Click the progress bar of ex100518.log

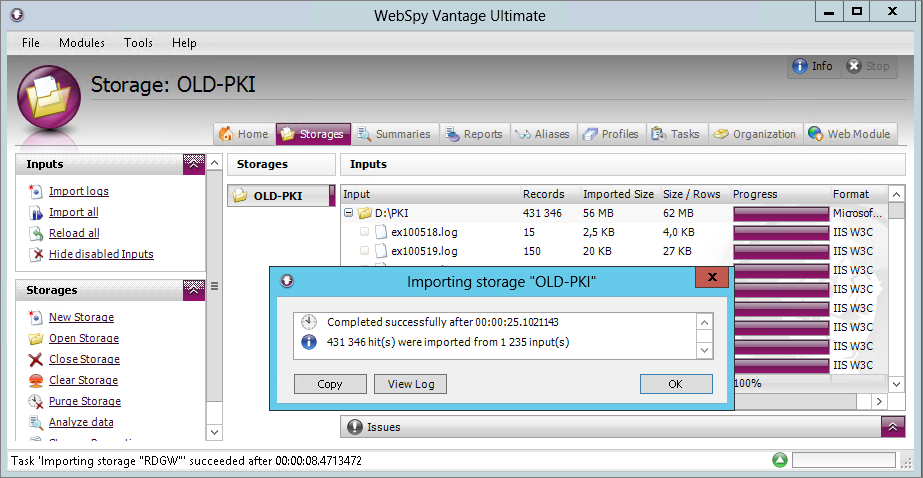click(781, 233)
